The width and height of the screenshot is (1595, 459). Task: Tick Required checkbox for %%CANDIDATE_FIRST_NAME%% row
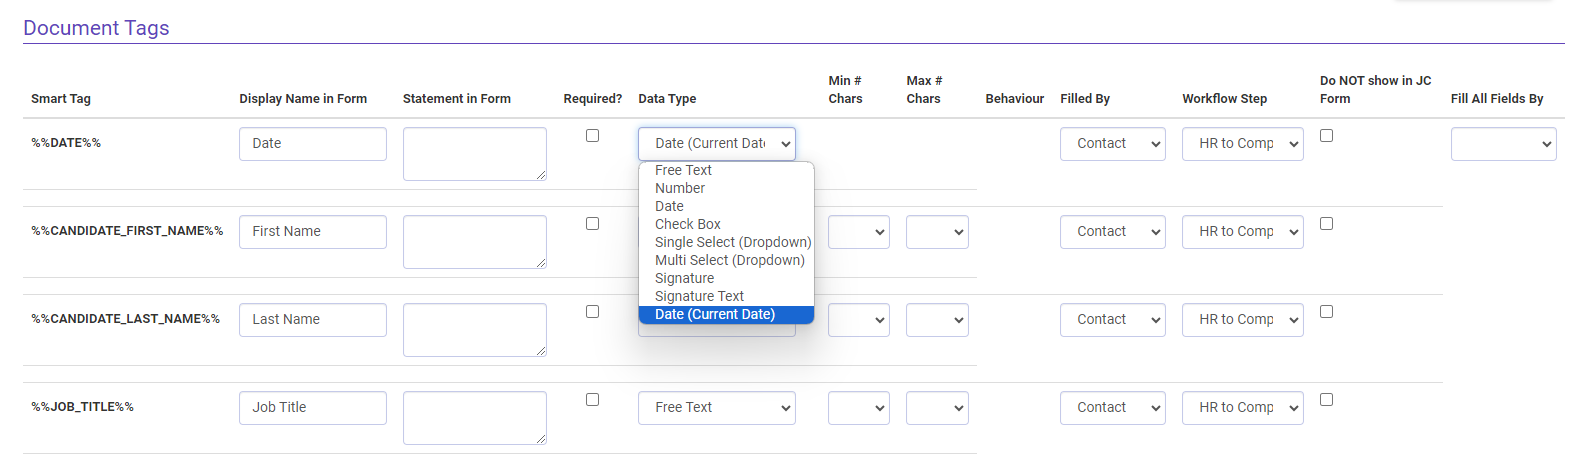[x=592, y=223]
